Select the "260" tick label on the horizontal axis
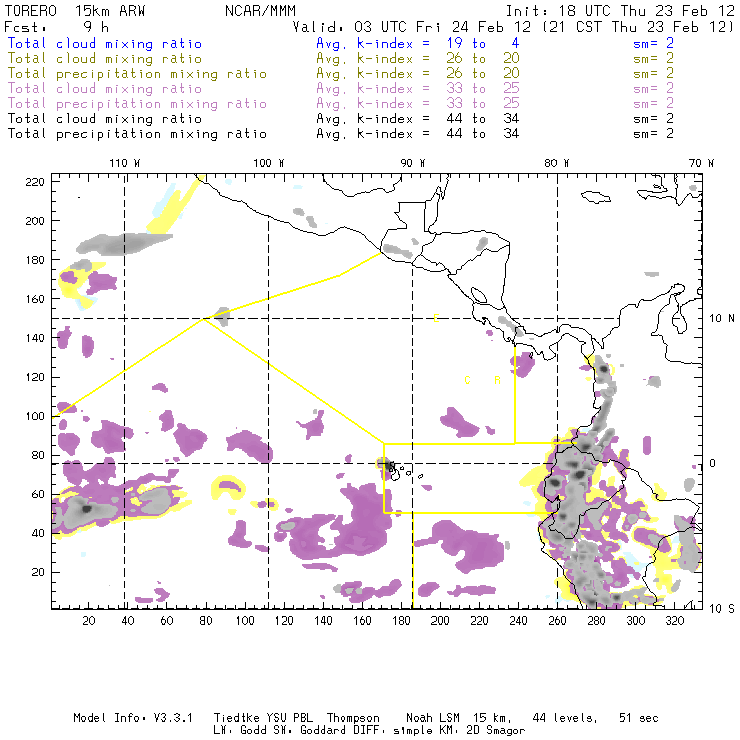The height and width of the screenshot is (740, 740). [557, 621]
